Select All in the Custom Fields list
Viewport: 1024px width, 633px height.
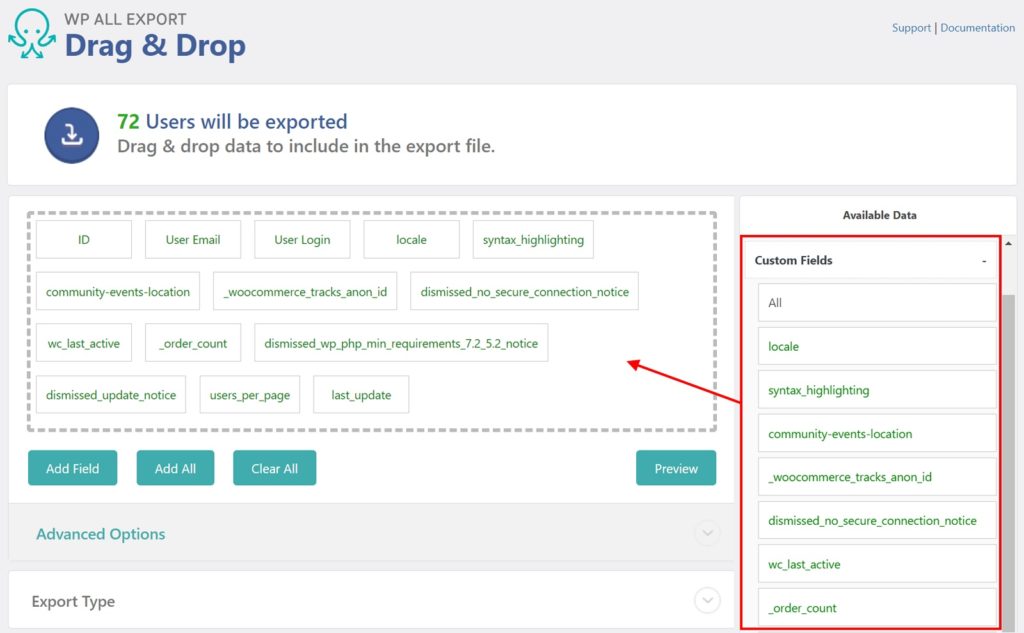875,302
